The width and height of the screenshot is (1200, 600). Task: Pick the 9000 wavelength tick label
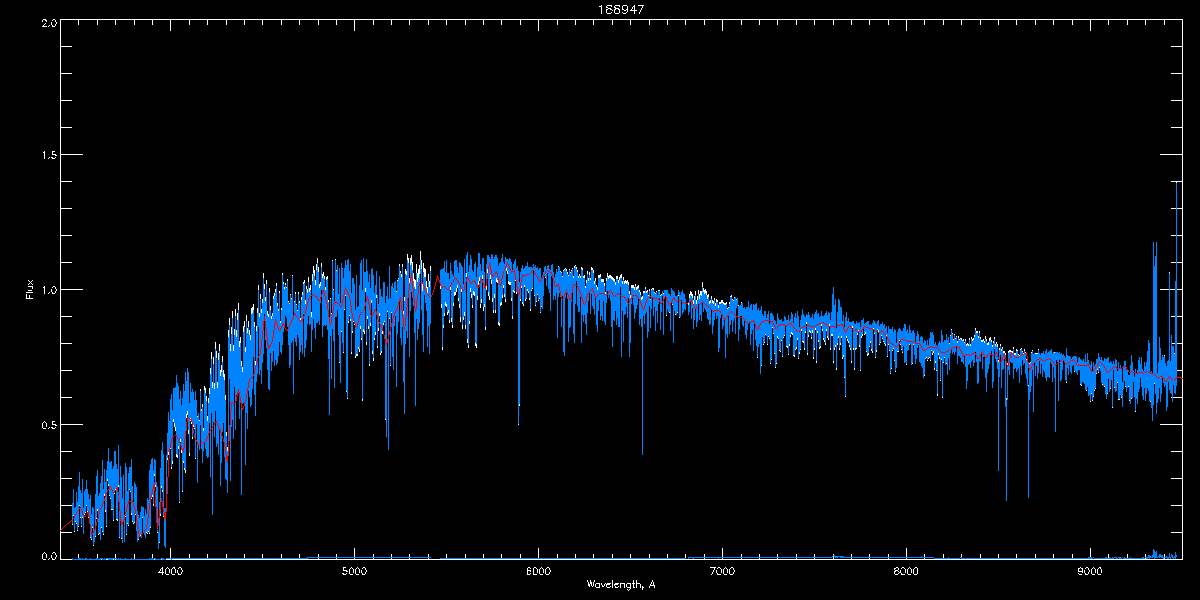coord(1090,571)
